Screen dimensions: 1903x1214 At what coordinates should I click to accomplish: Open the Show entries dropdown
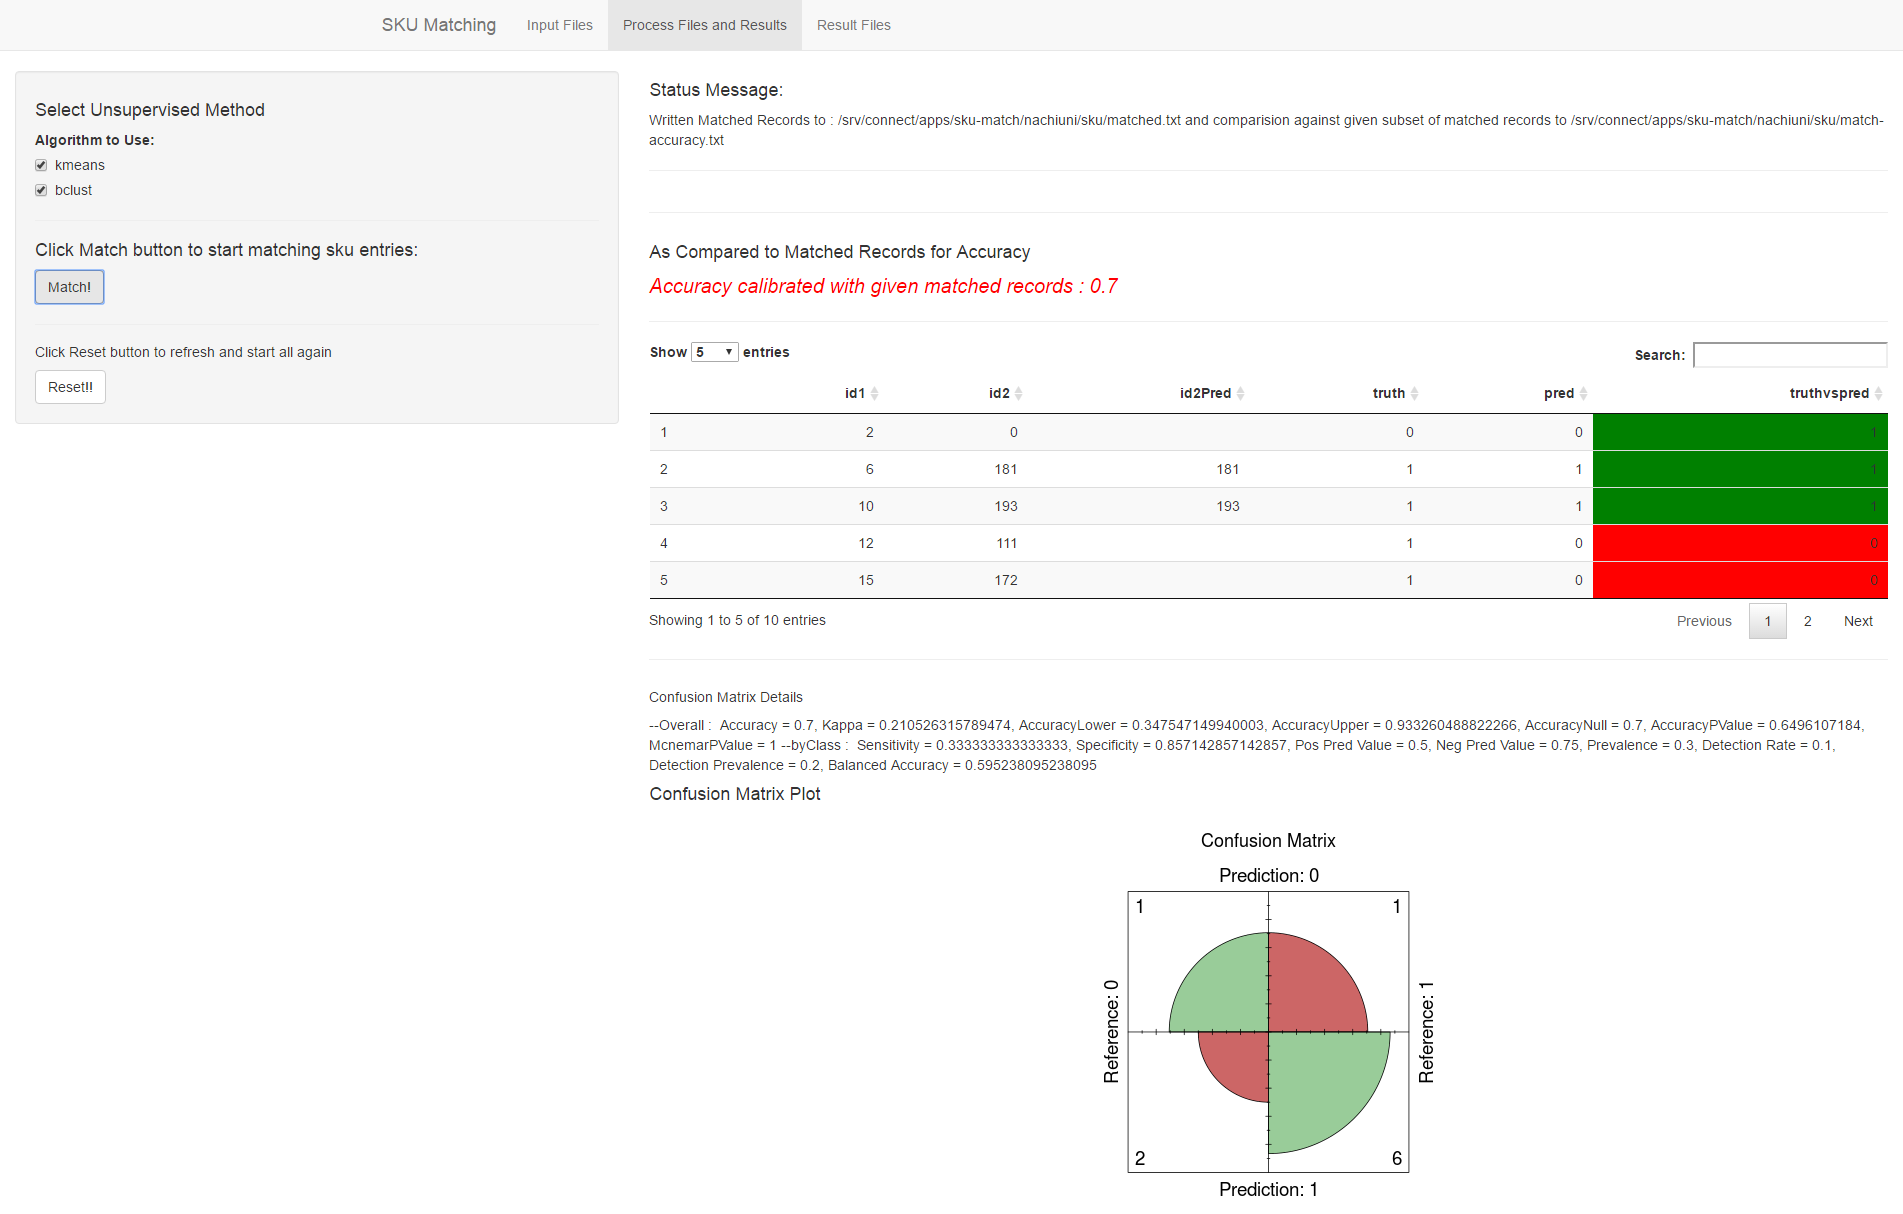tap(714, 352)
